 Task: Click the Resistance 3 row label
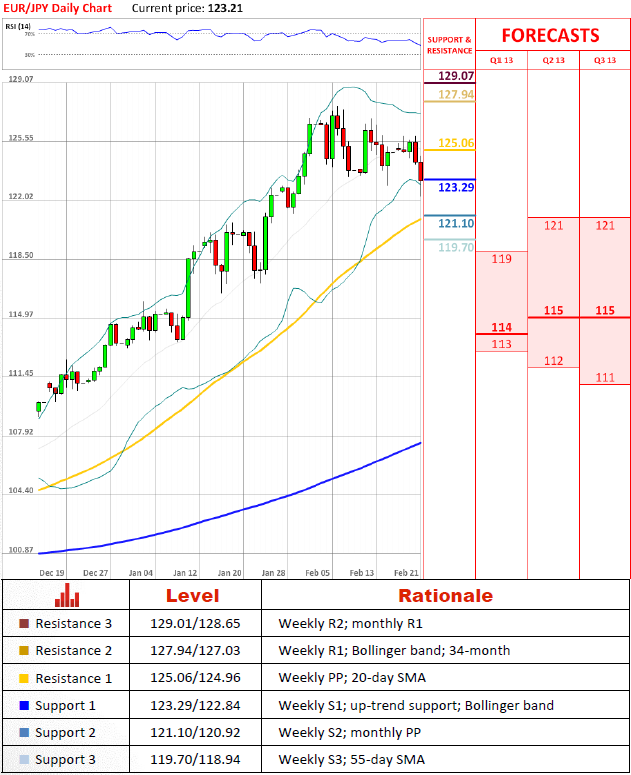click(x=74, y=624)
